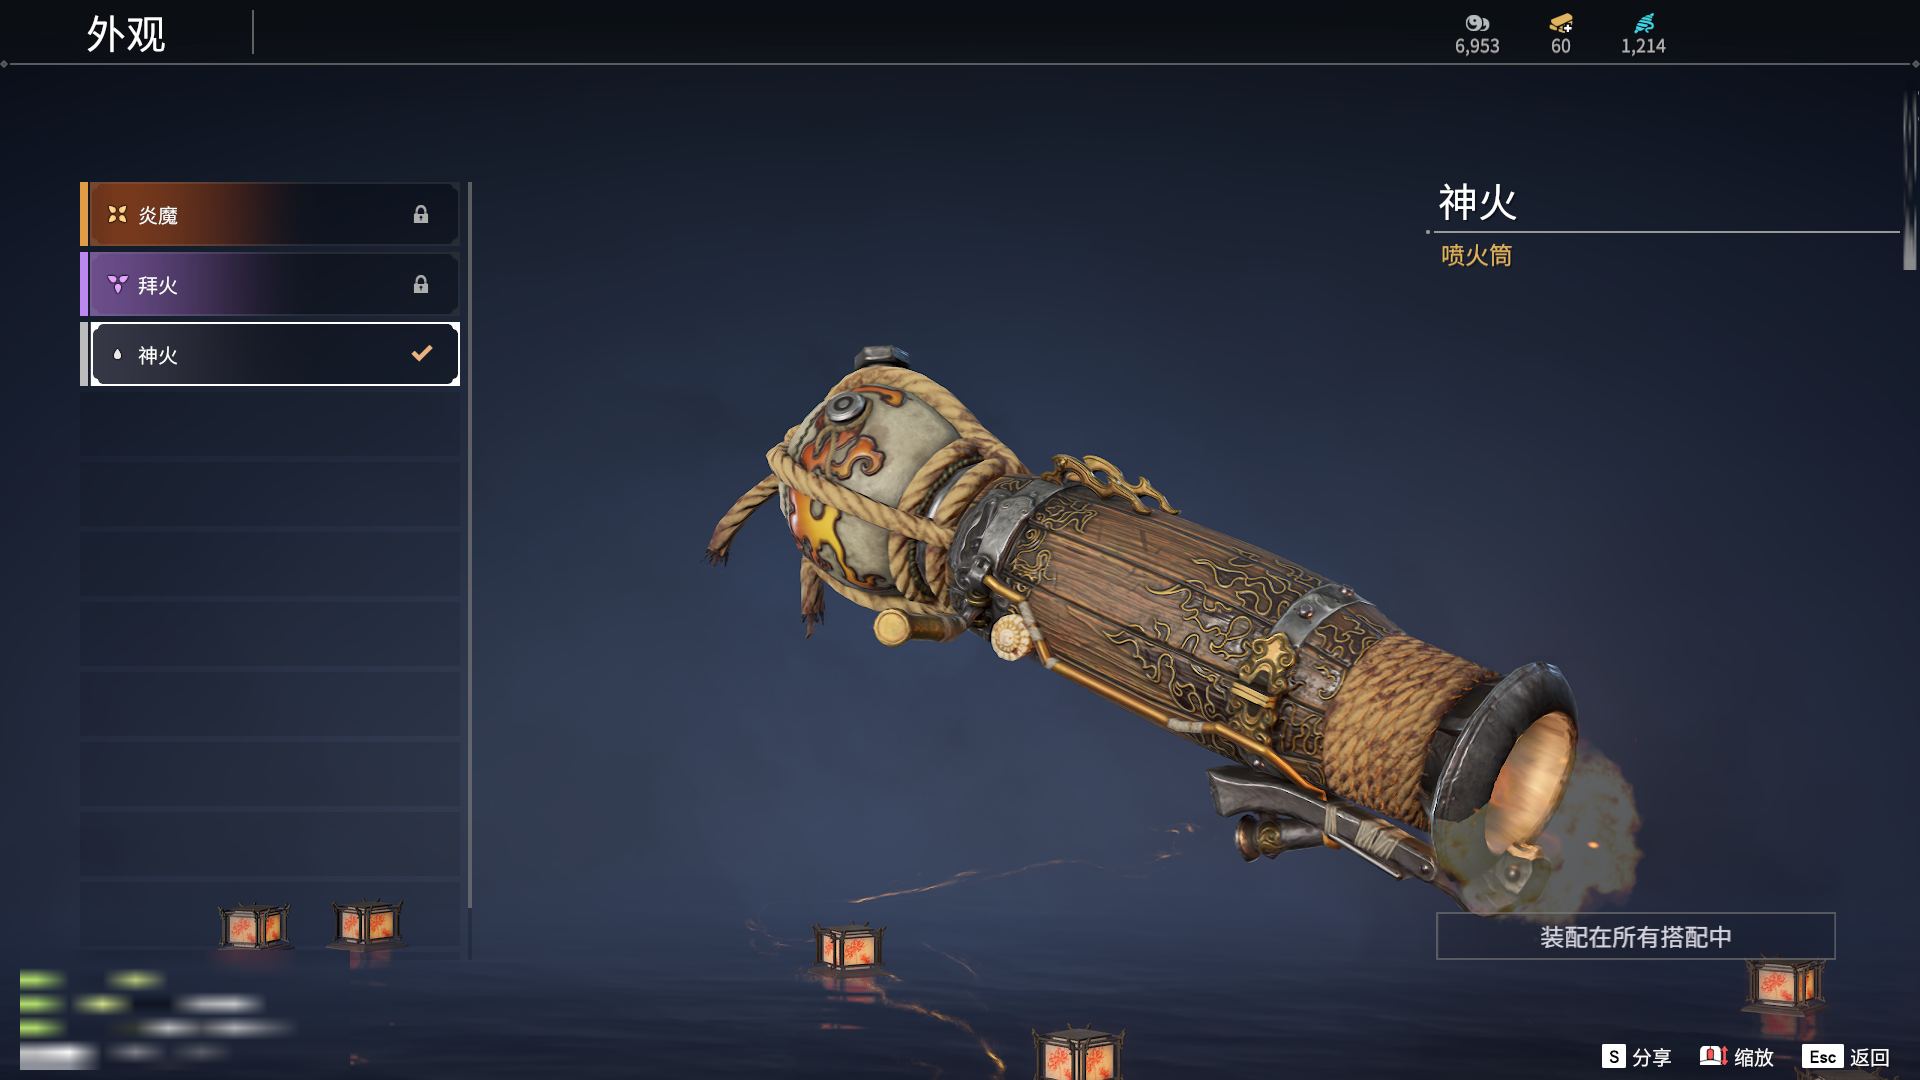This screenshot has width=1920, height=1080.
Task: Click the 外观 appearance title tab
Action: point(126,34)
